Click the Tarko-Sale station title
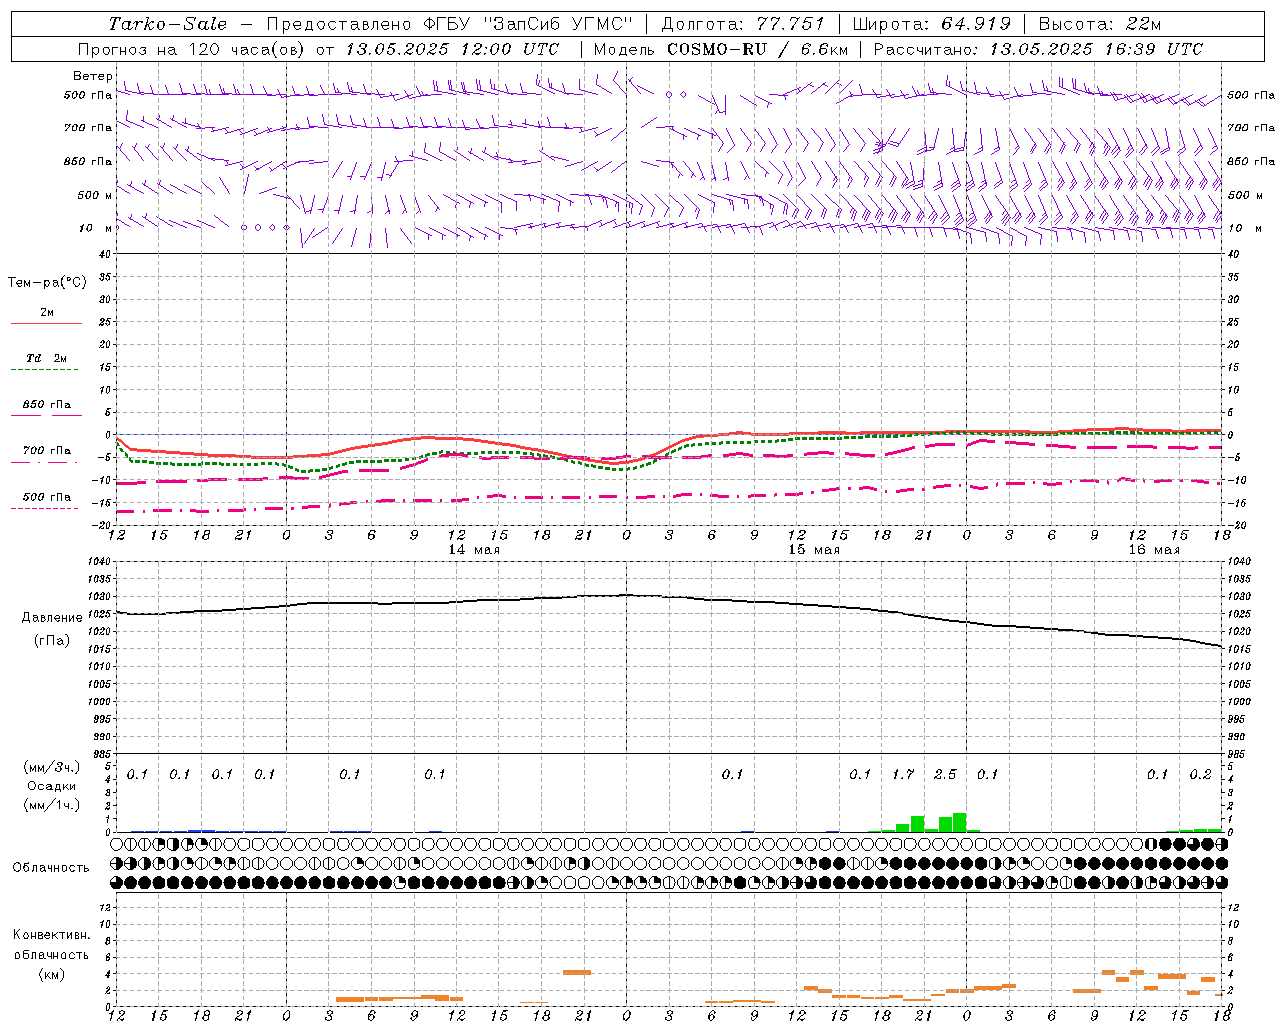The height and width of the screenshot is (1024, 1280). coord(167,24)
